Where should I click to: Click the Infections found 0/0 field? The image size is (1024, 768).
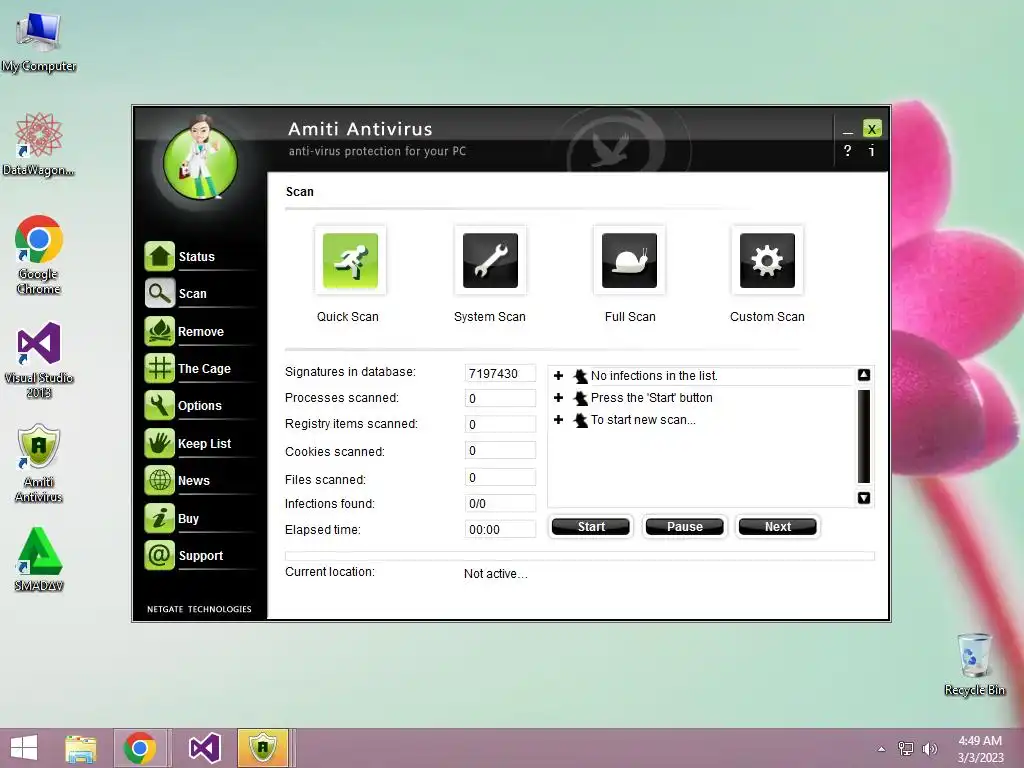pos(500,504)
